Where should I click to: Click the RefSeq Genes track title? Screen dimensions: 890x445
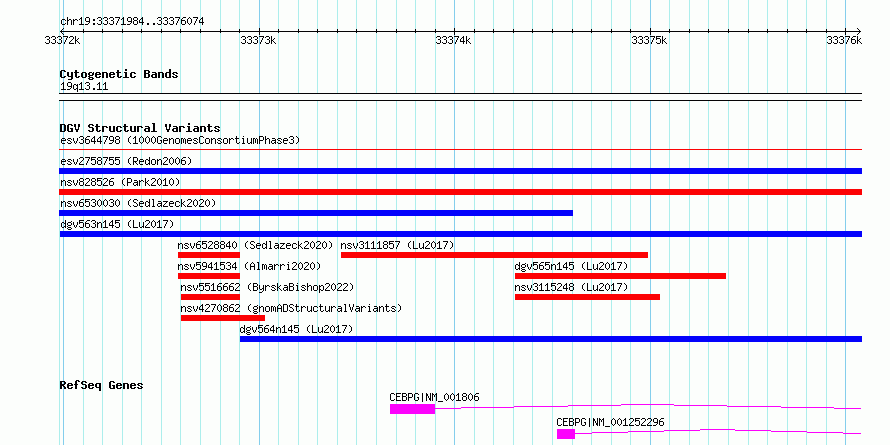[101, 385]
